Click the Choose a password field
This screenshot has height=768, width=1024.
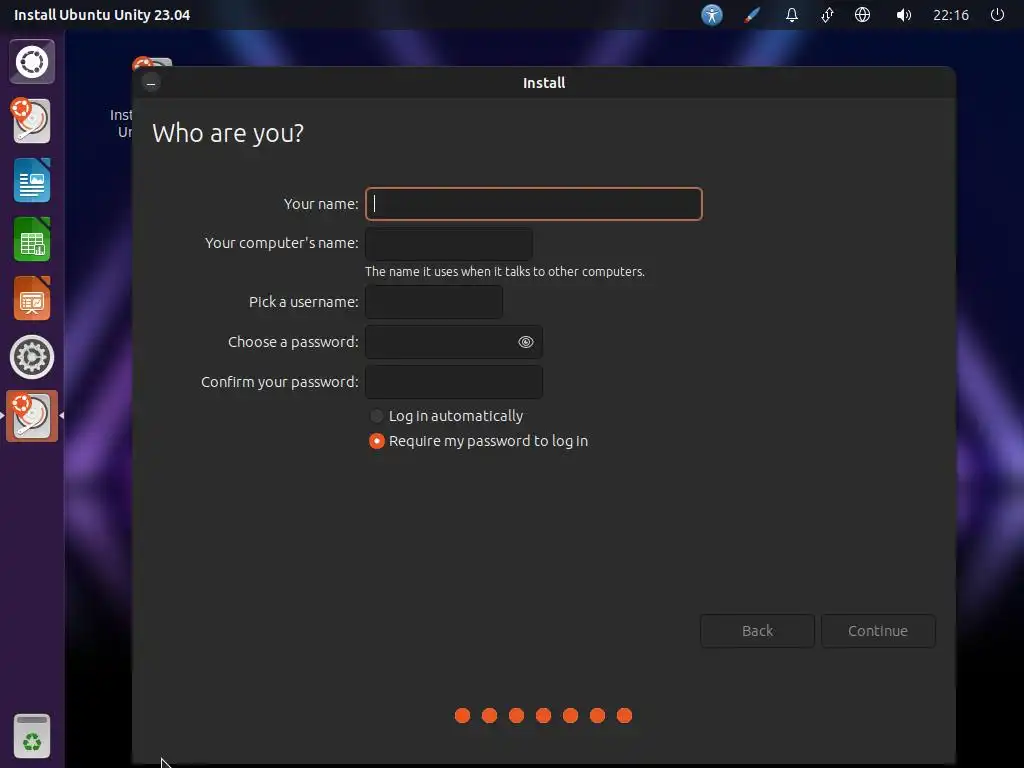454,342
